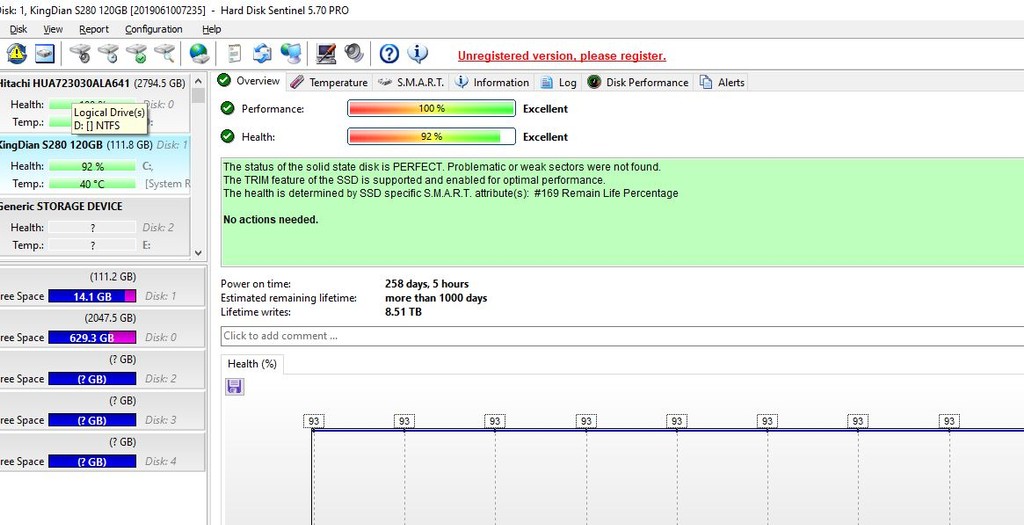Select the KingDian S280 120GB disk entry
This screenshot has width=1024, height=525.
tap(95, 164)
